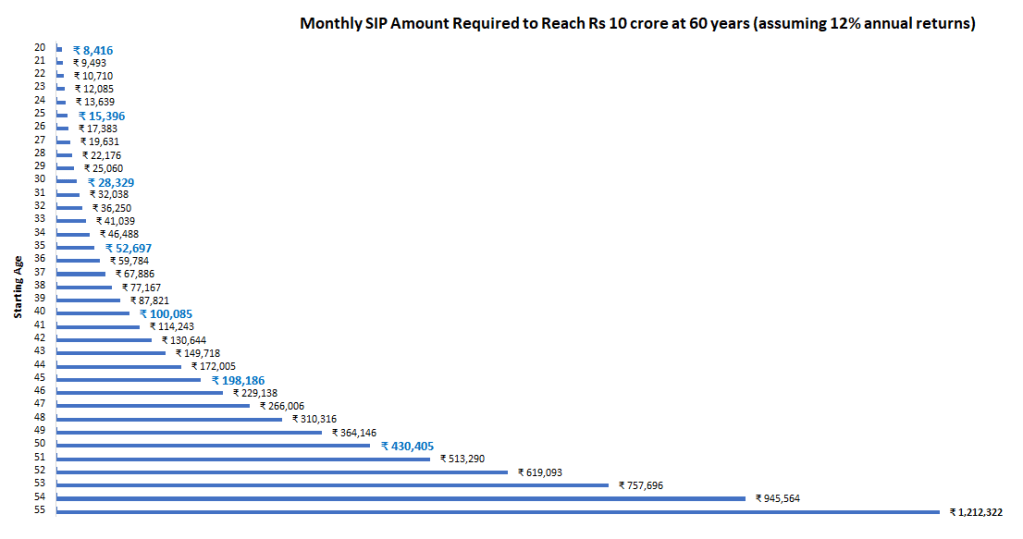Click the longest bar for age 55

pyautogui.click(x=498, y=512)
